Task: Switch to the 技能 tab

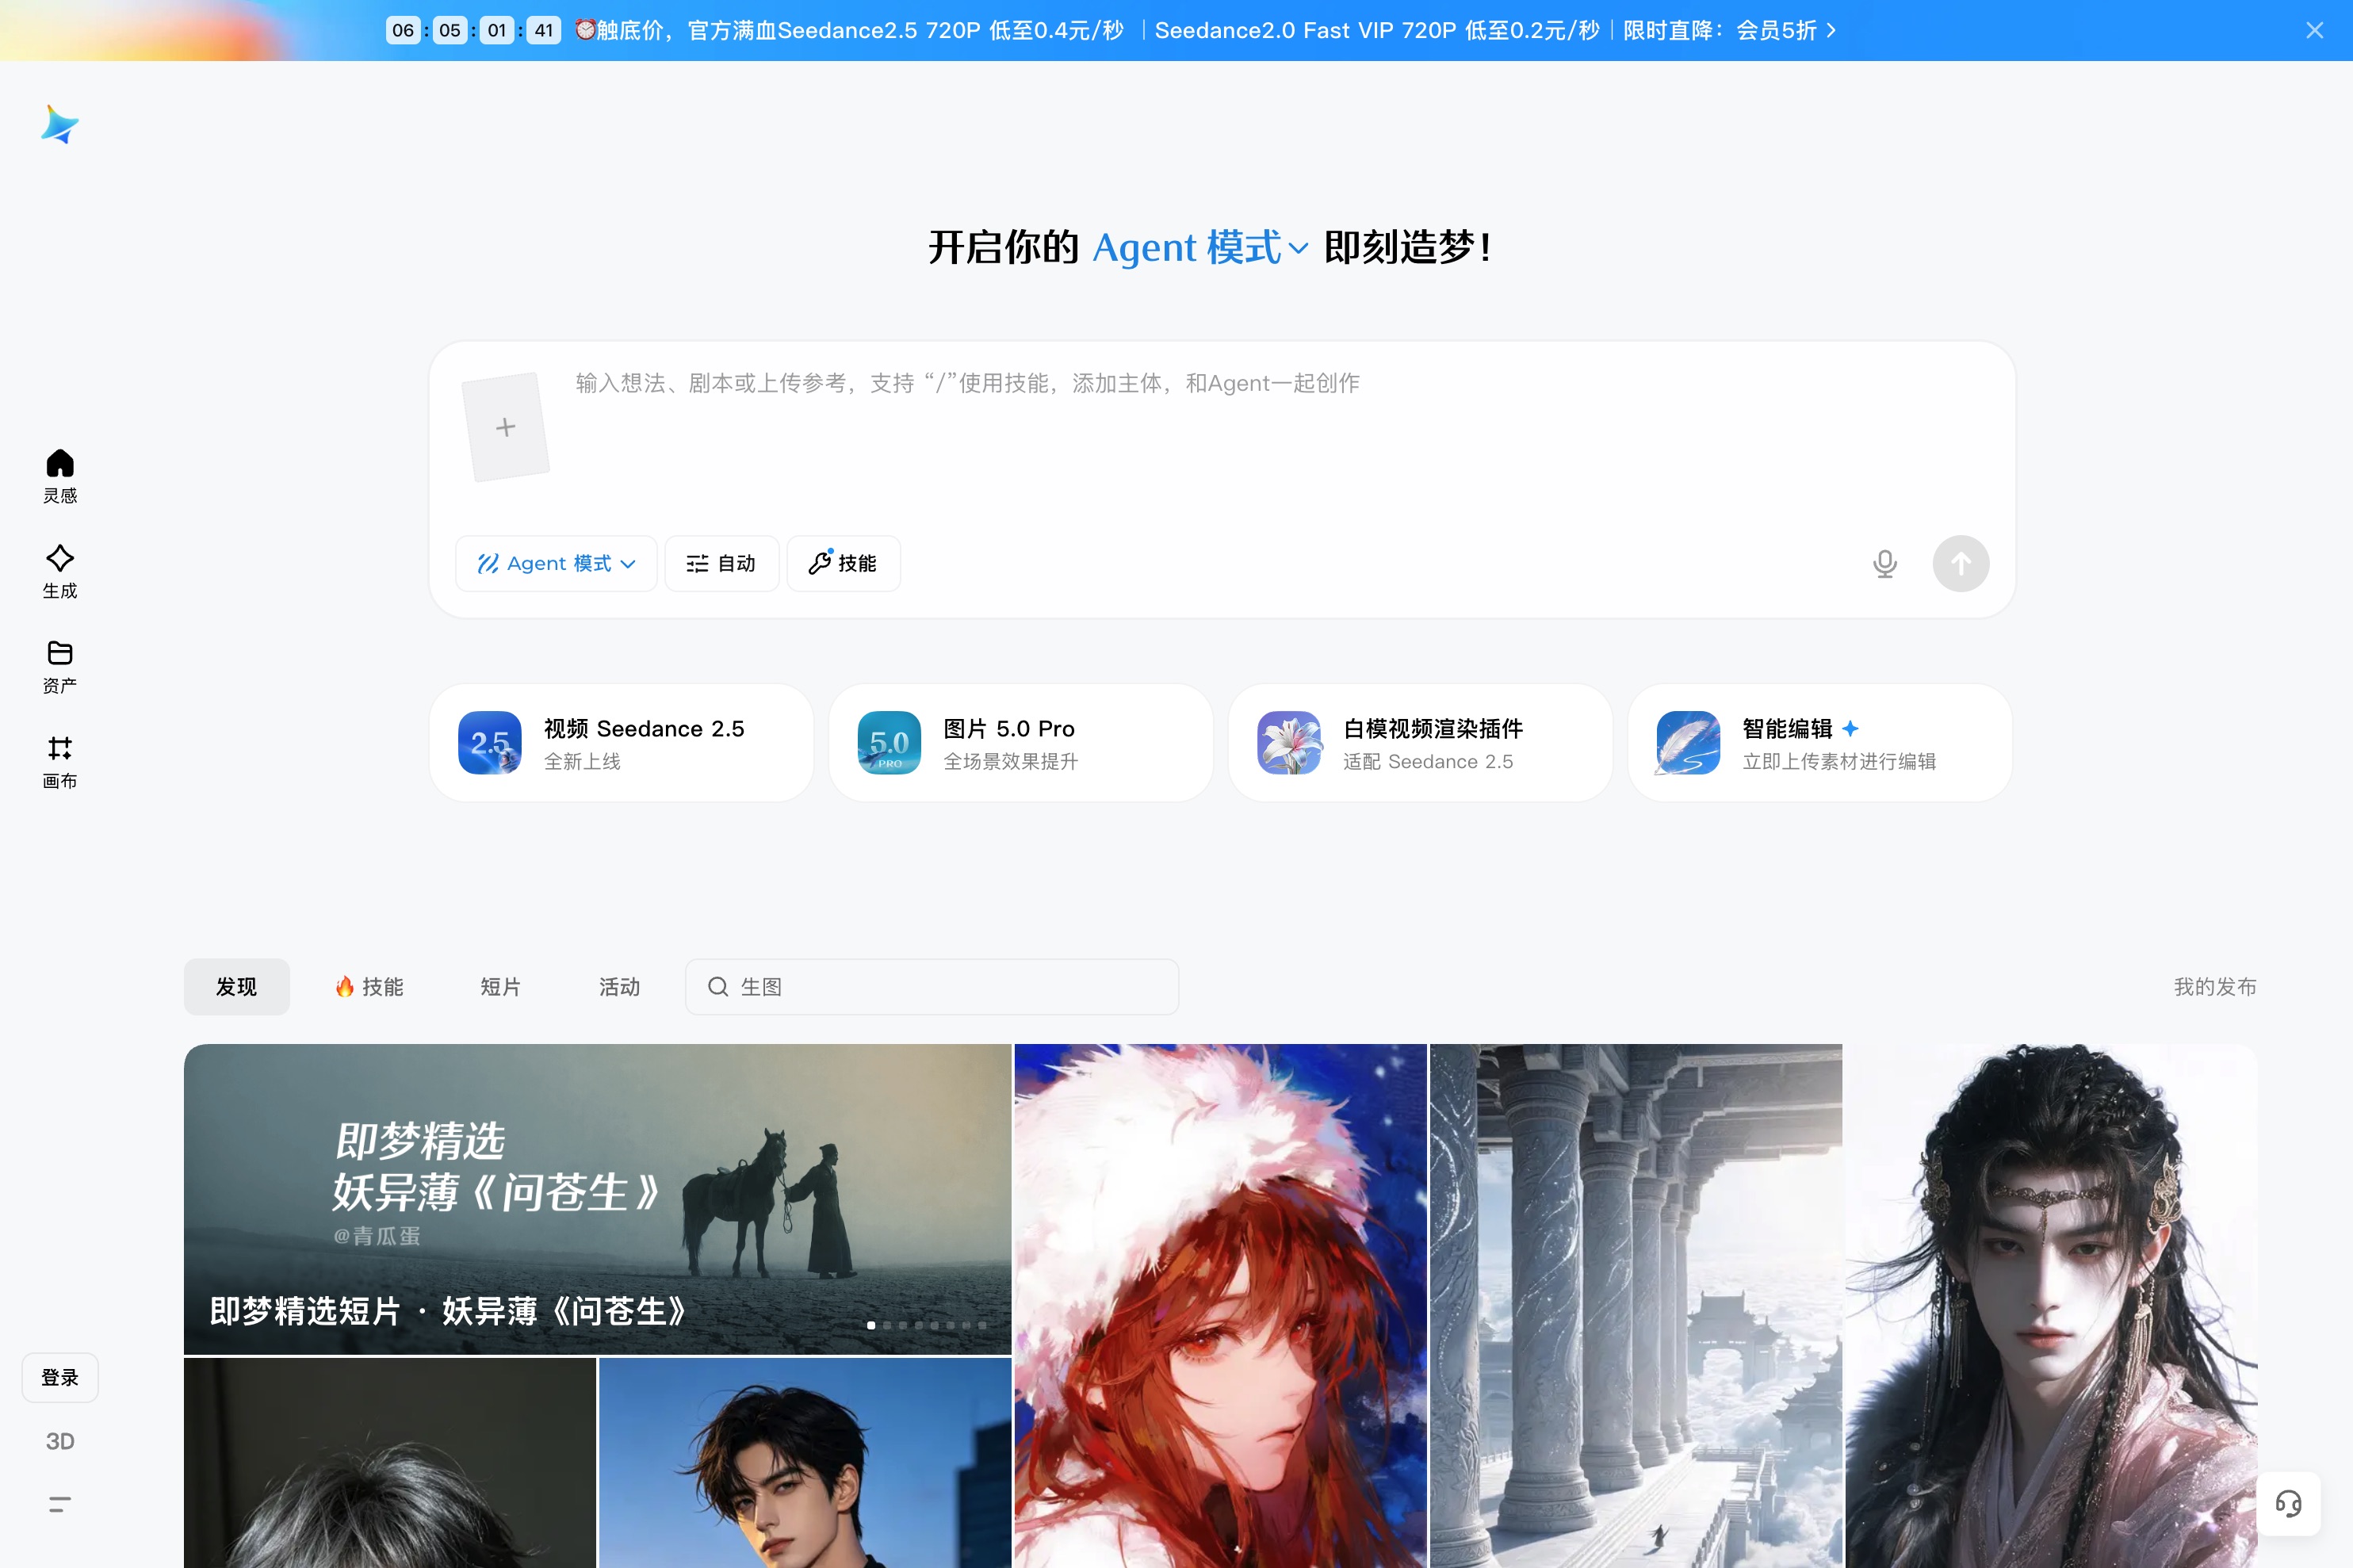Action: point(370,987)
